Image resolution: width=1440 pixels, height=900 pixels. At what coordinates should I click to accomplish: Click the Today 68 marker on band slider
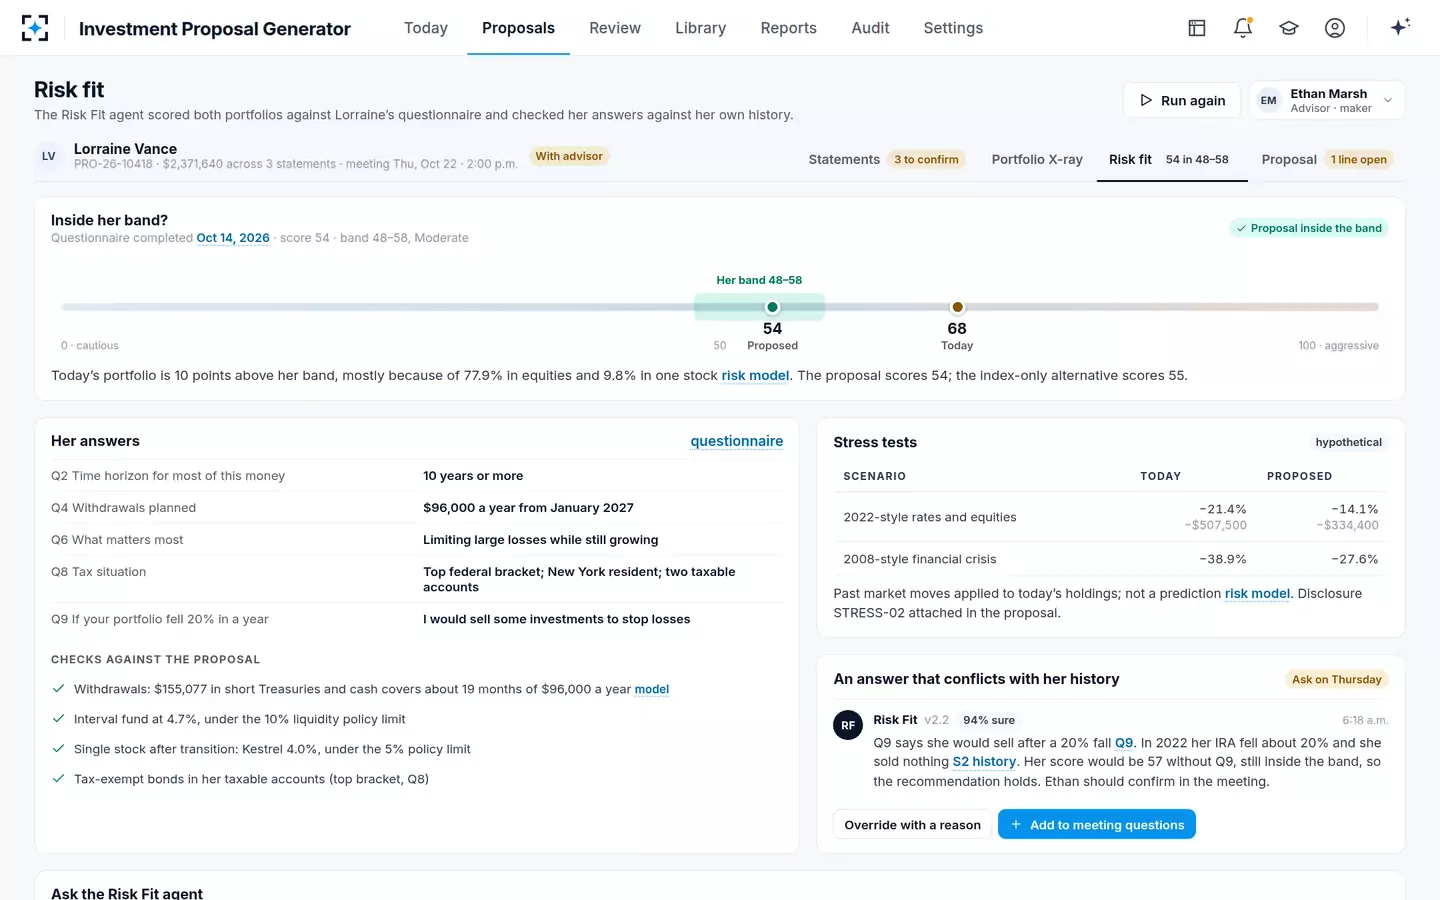pyautogui.click(x=957, y=307)
